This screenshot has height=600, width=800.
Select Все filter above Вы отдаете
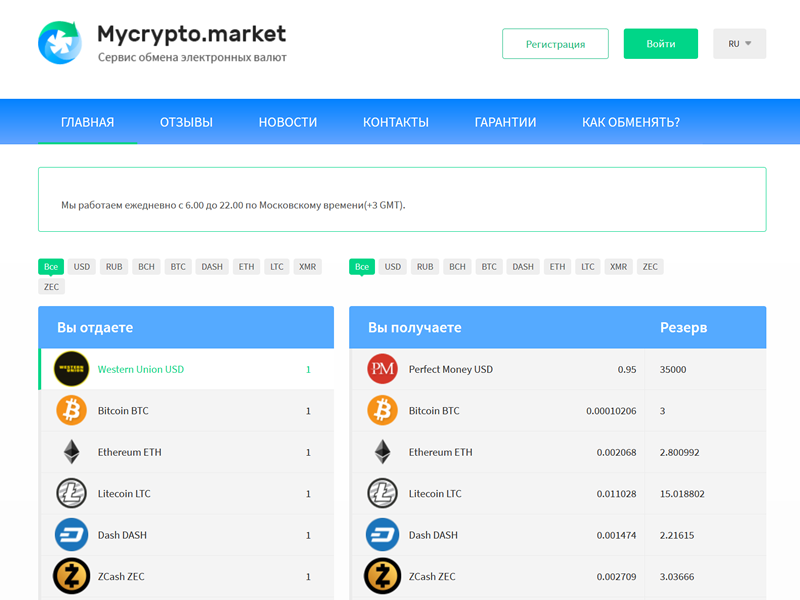coord(51,266)
